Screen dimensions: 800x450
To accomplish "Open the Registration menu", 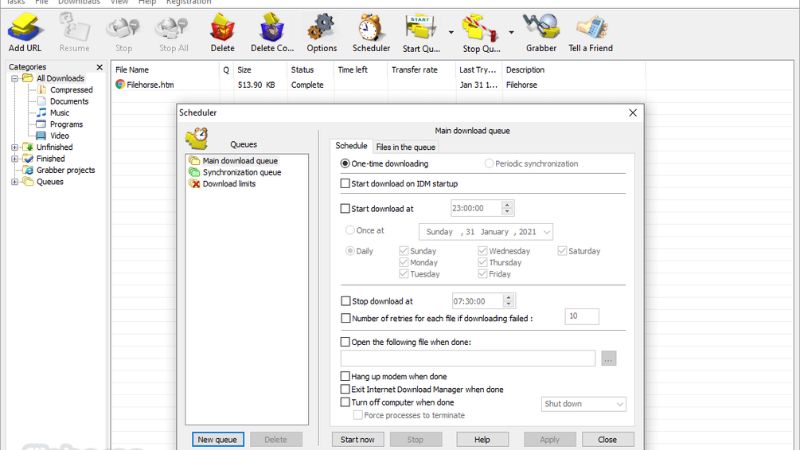I will click(x=188, y=2).
